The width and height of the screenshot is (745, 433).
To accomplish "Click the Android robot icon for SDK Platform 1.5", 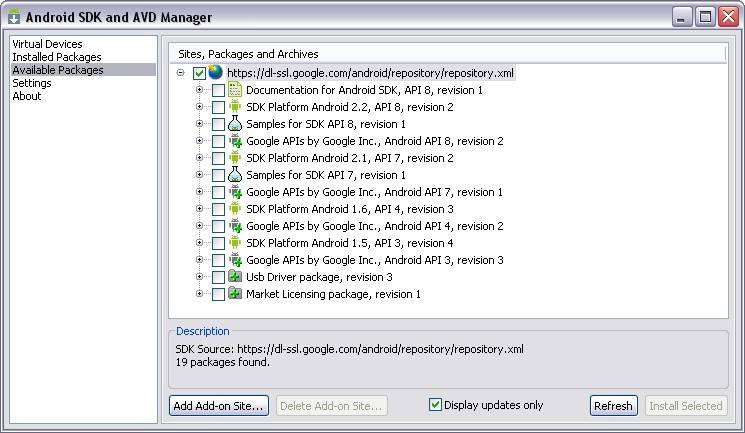I will 235,242.
